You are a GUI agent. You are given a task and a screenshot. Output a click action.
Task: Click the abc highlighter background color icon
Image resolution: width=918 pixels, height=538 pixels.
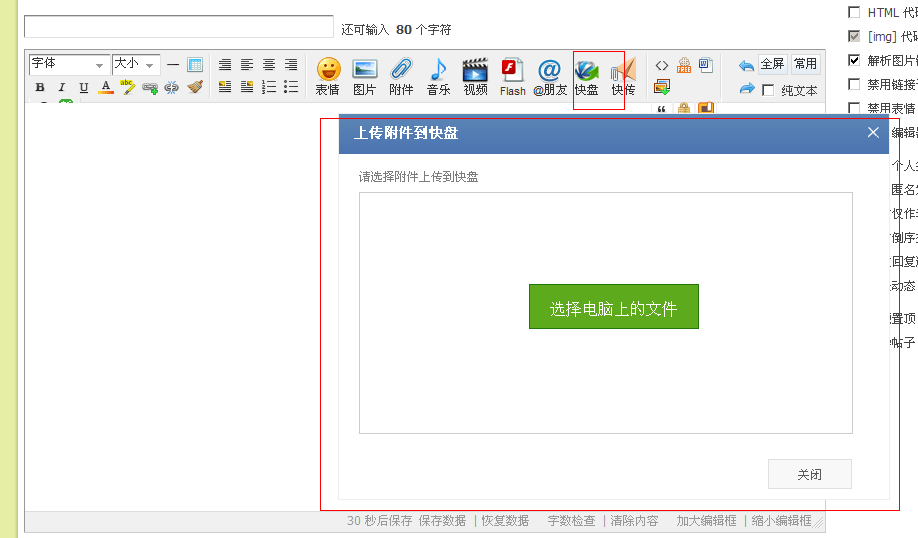[x=128, y=87]
